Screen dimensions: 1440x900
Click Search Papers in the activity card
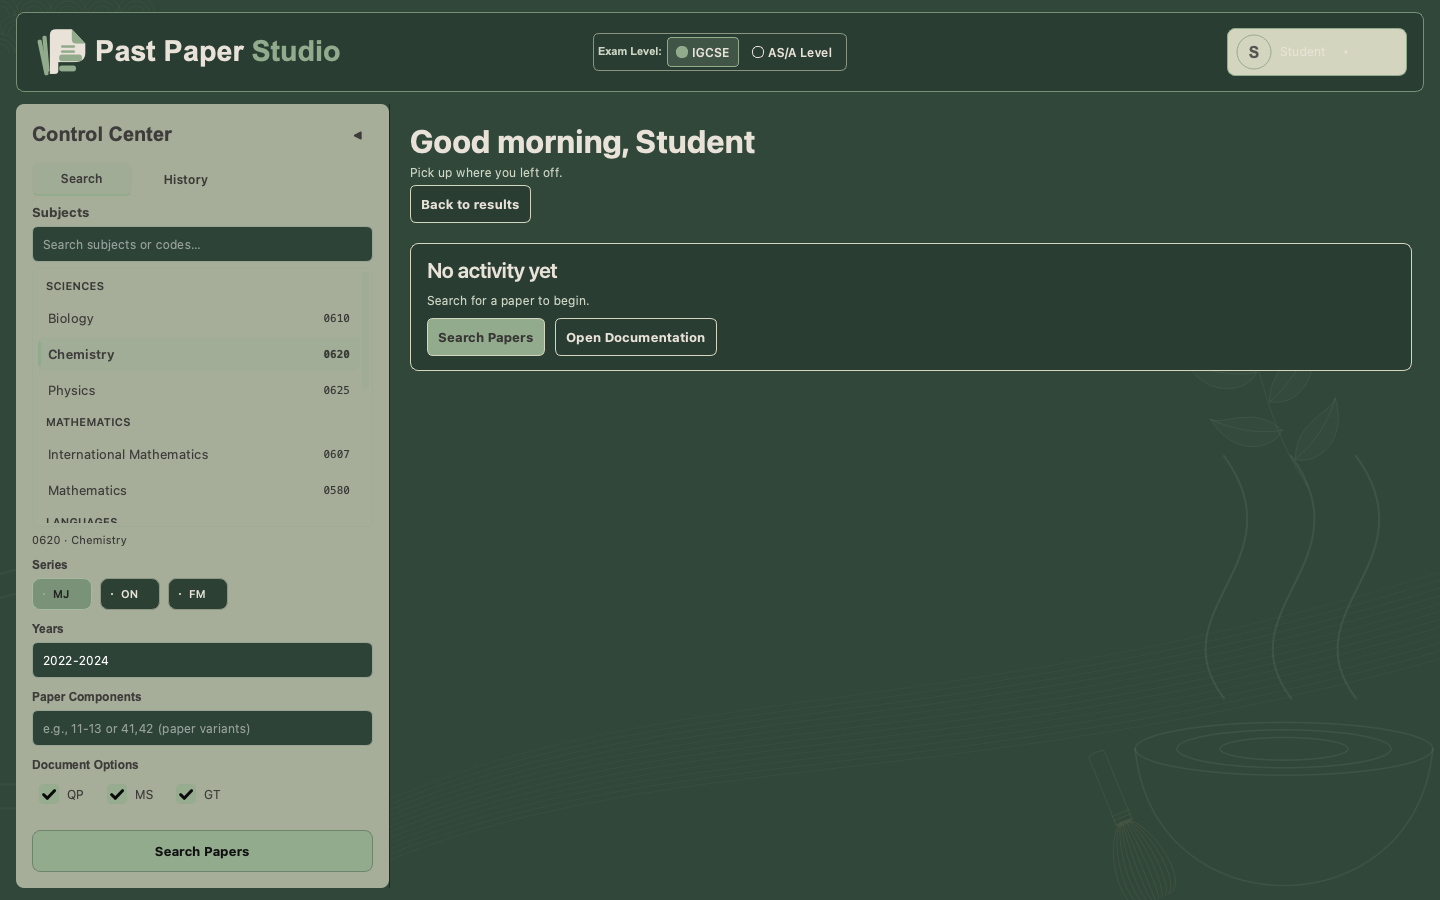click(x=486, y=337)
